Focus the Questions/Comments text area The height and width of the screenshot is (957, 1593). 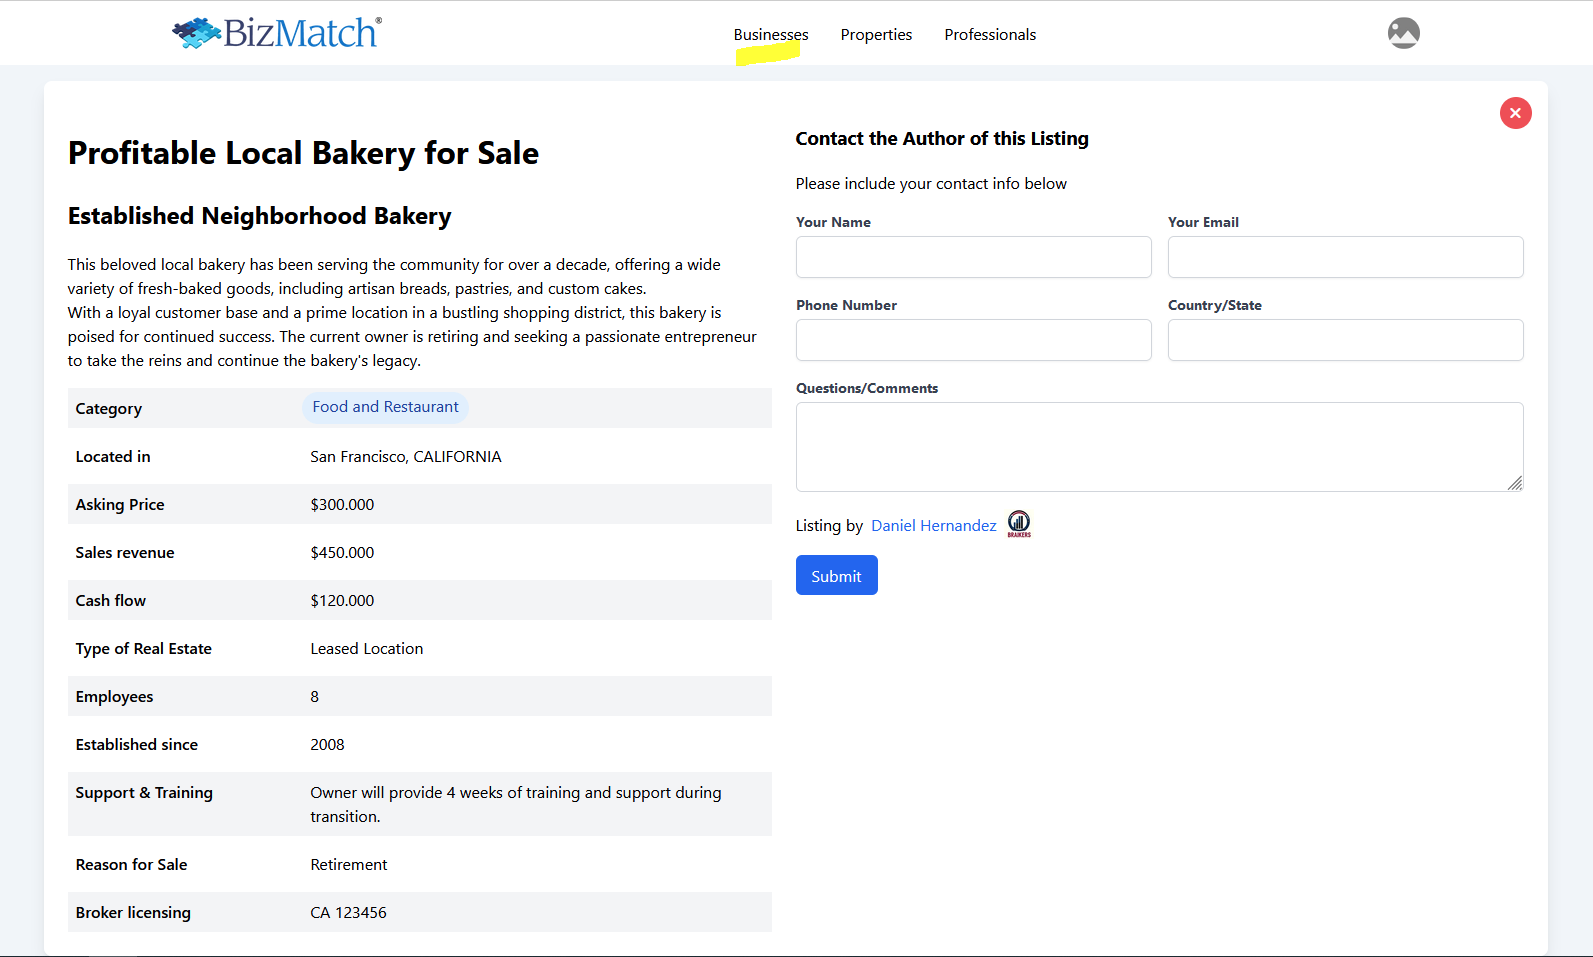click(1159, 446)
